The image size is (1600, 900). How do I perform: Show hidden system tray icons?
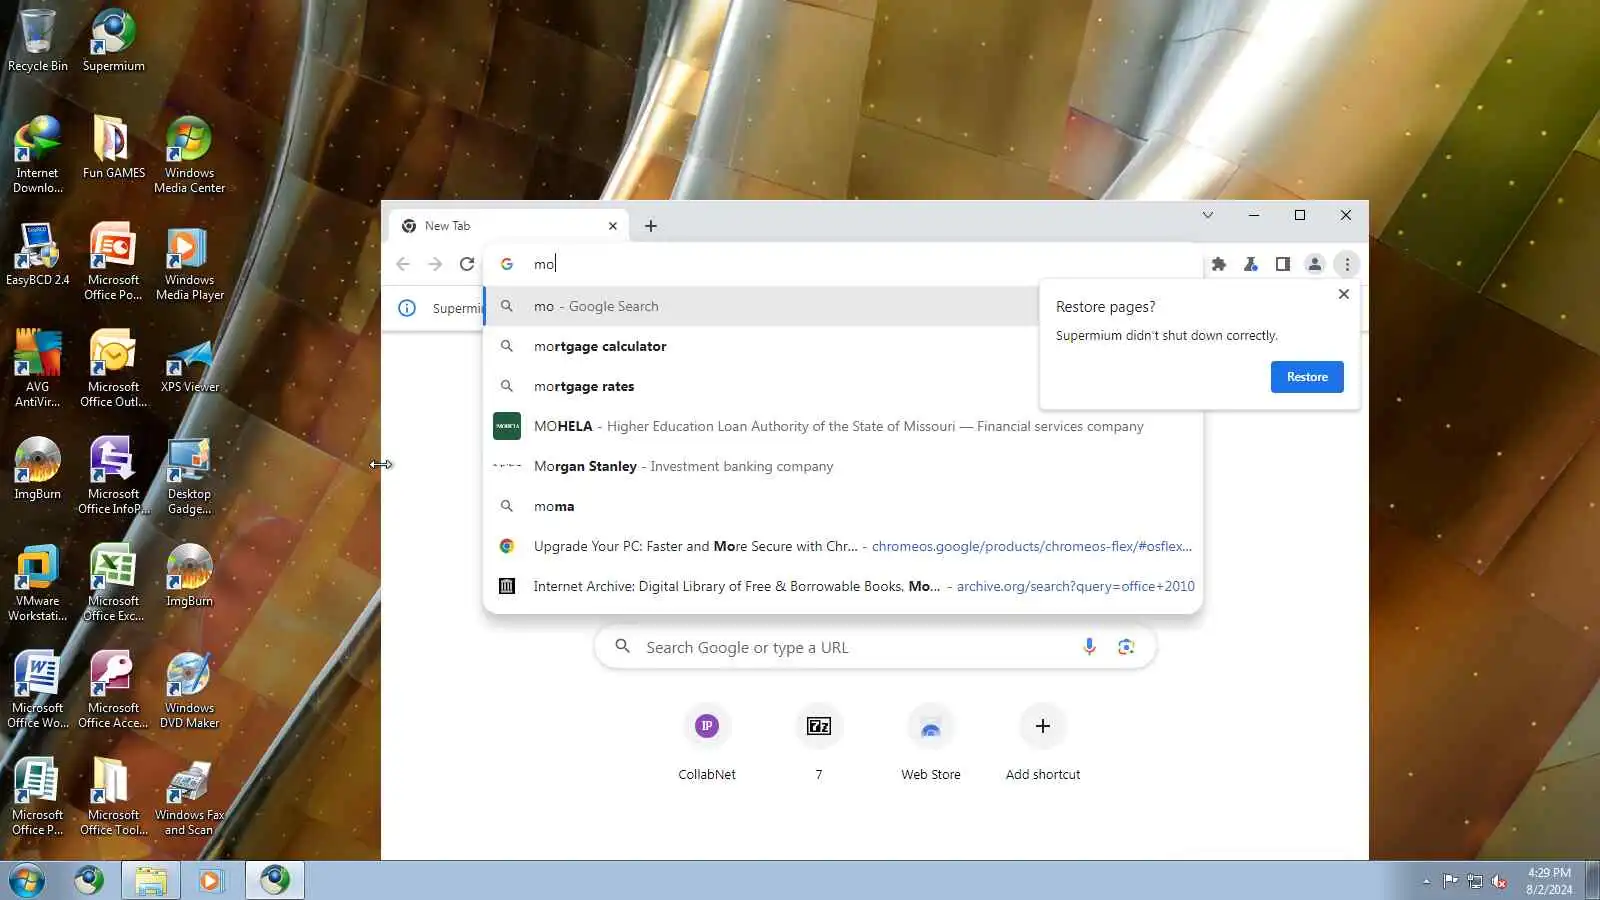tap(1426, 881)
